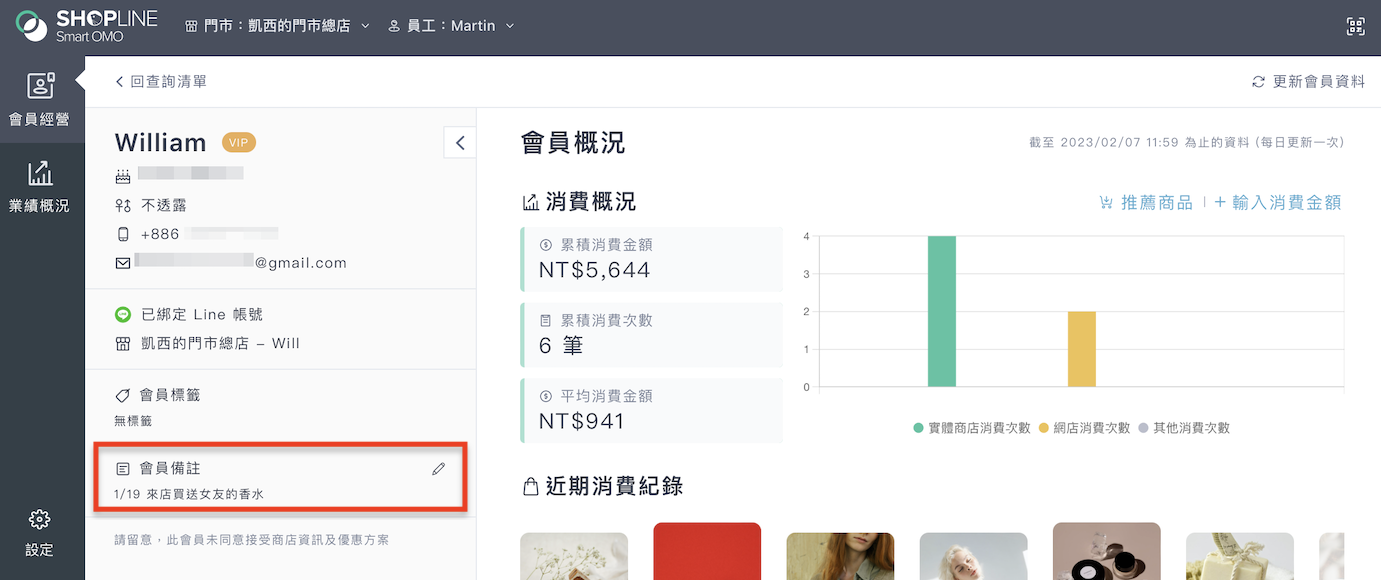Click the 累積消費金額 NT$5,644 card
The height and width of the screenshot is (580, 1381).
(x=652, y=259)
